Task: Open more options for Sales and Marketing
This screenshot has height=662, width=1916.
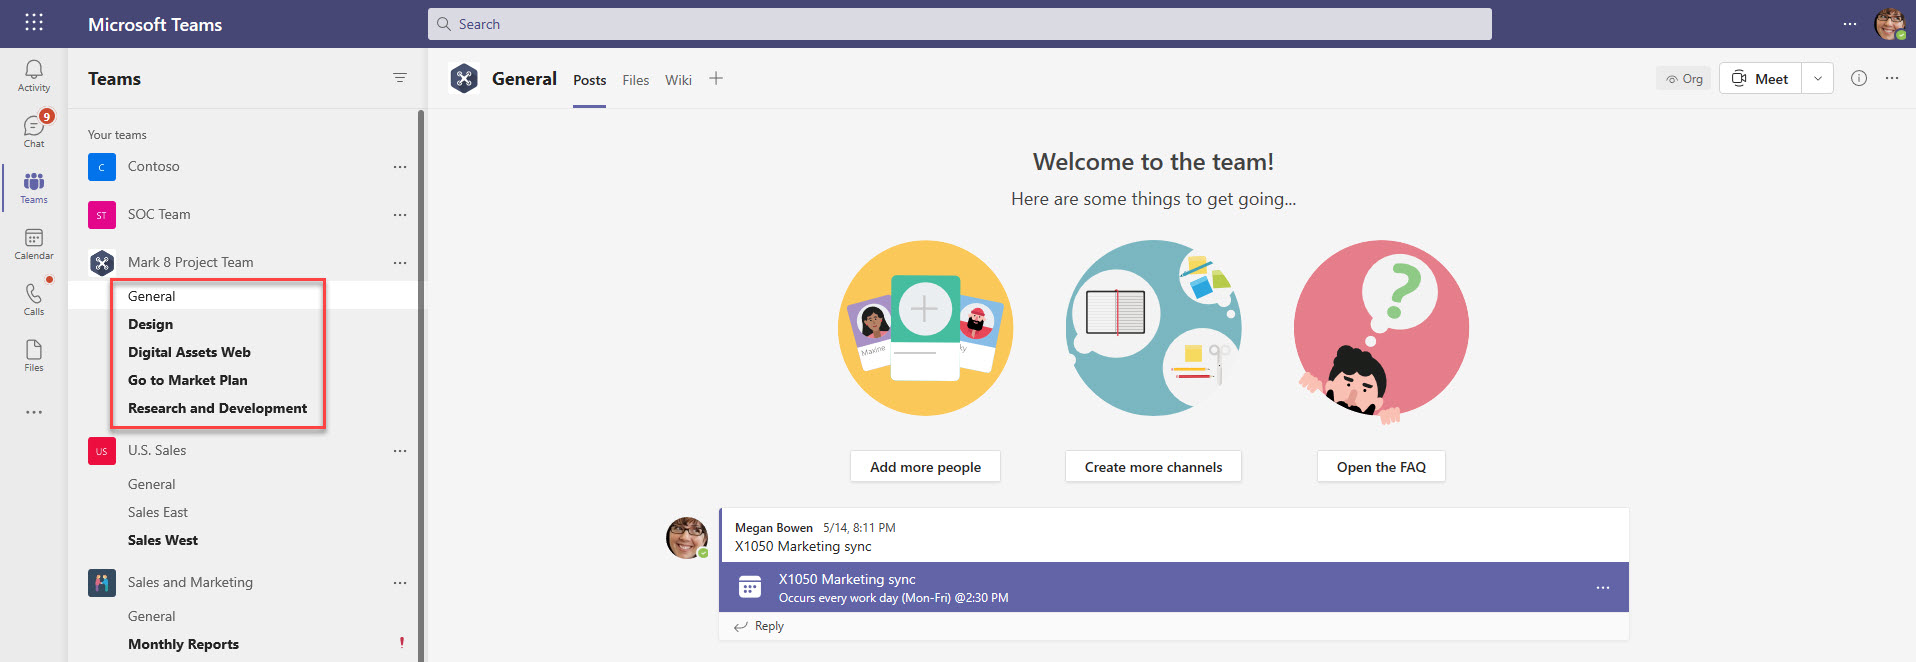Action: coord(400,583)
